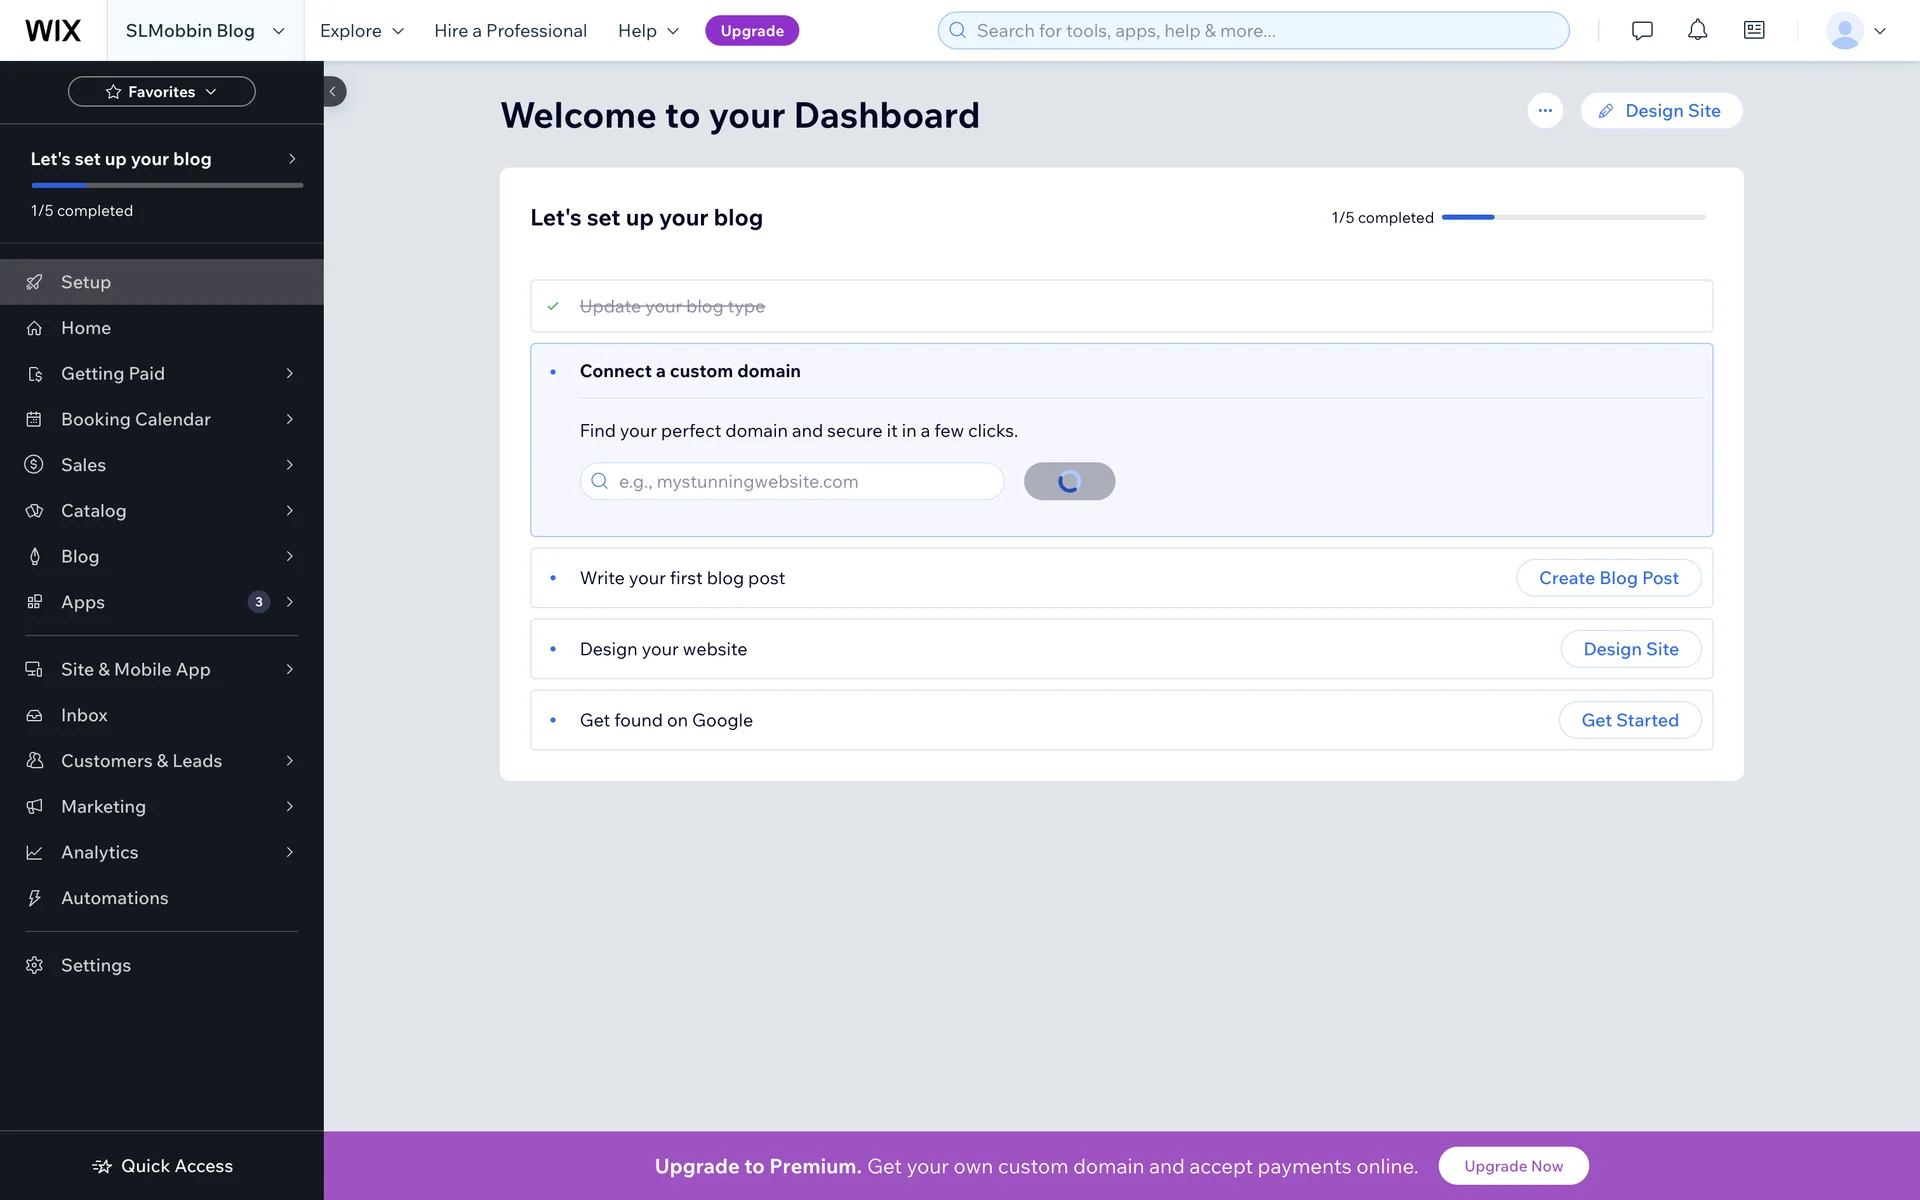Click the 1/5 completed progress bar

1573,217
